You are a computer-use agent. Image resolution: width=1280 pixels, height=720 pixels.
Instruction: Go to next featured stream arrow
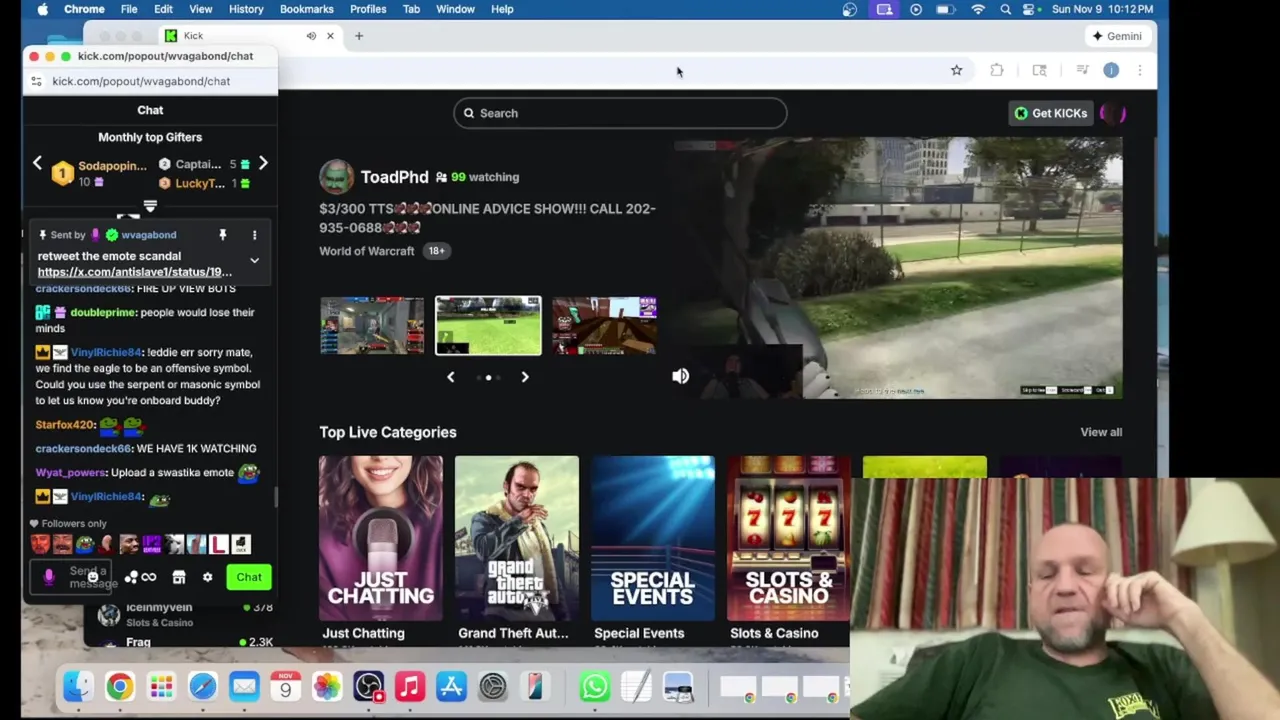(525, 377)
